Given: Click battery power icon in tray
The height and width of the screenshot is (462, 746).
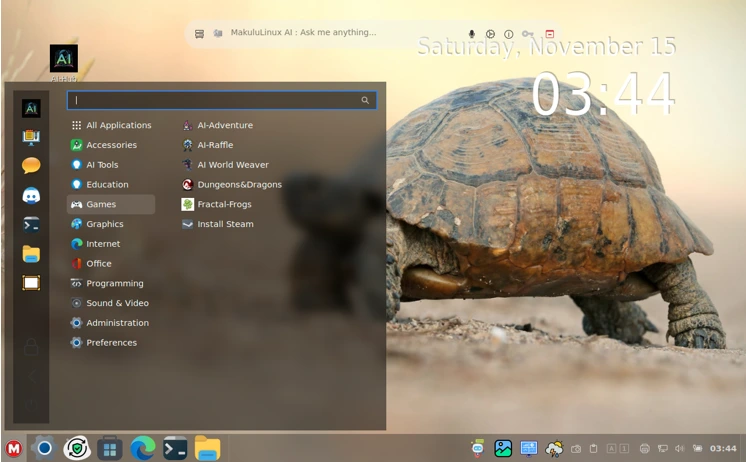Looking at the screenshot, I should 697,448.
